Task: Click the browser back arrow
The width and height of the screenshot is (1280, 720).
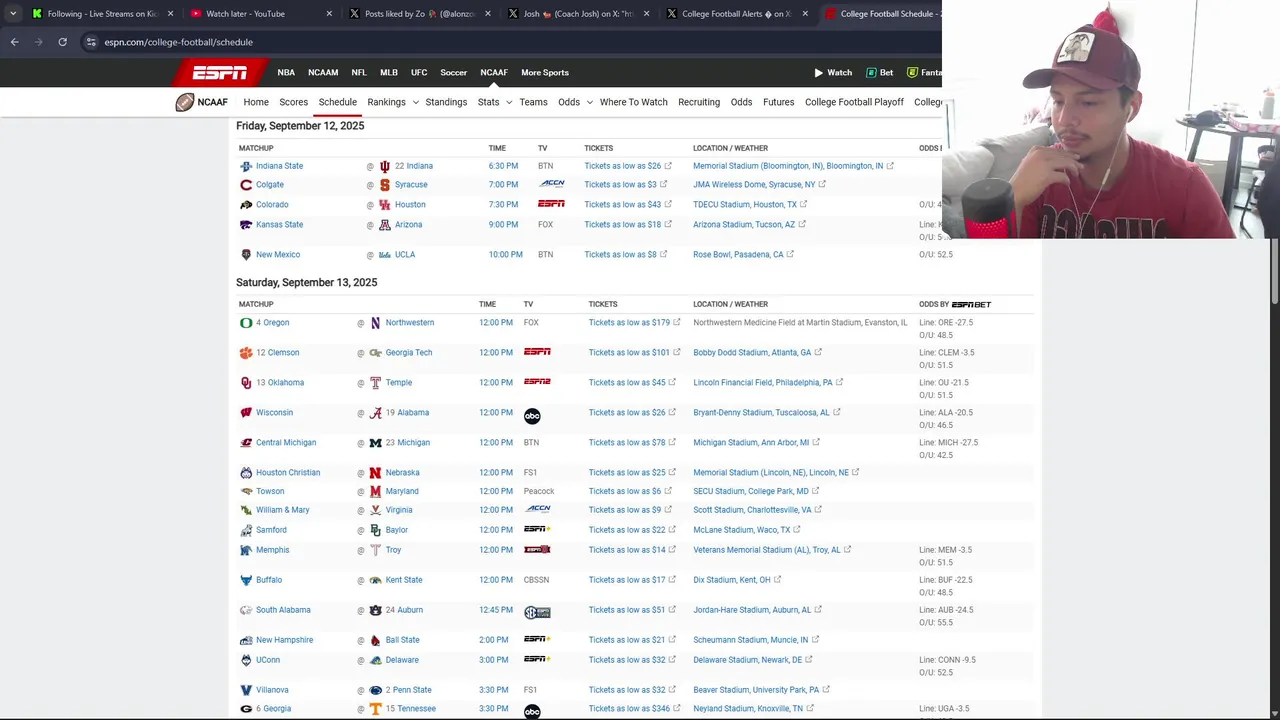Action: point(14,42)
